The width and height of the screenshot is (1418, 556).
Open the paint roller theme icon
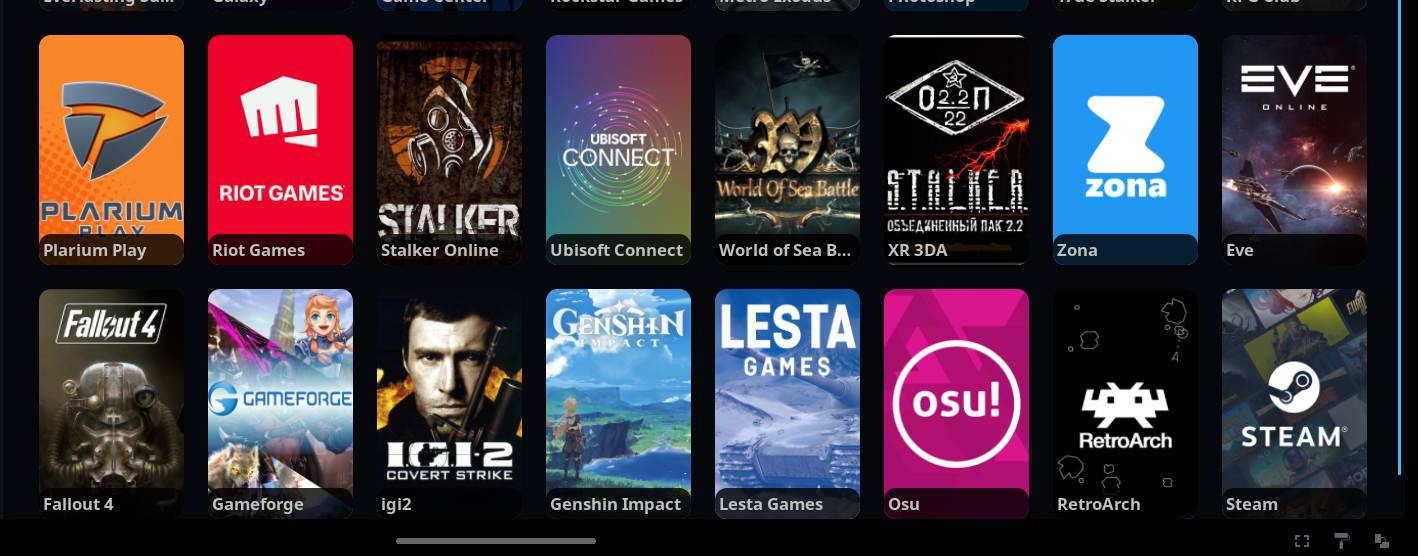click(x=1342, y=541)
